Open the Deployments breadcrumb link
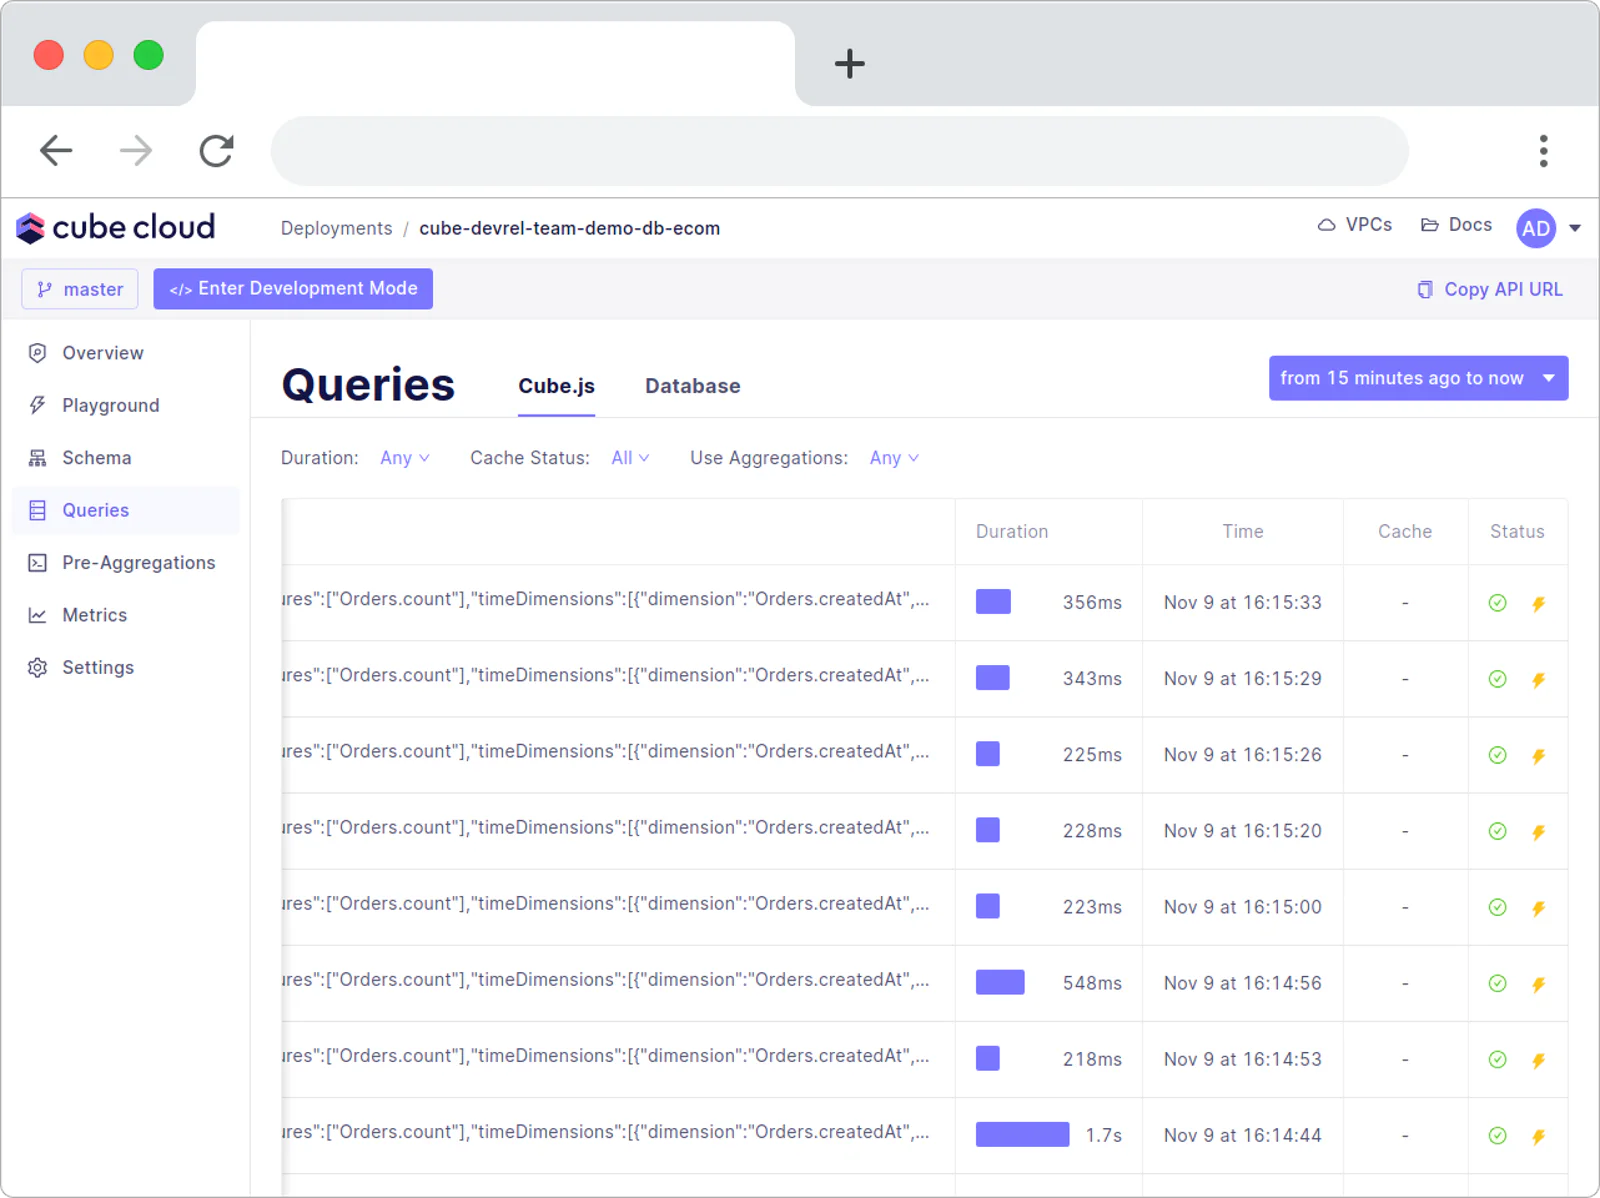 (x=337, y=228)
